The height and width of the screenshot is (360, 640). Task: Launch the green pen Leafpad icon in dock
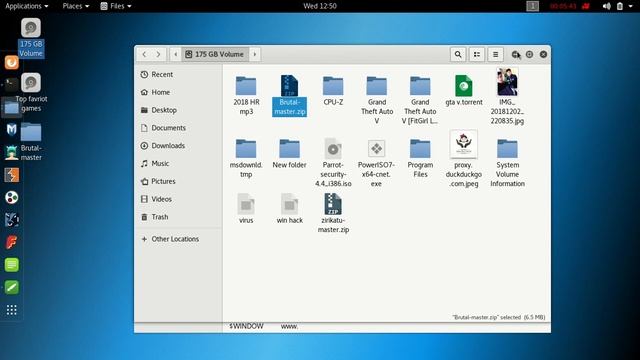pos(11,287)
